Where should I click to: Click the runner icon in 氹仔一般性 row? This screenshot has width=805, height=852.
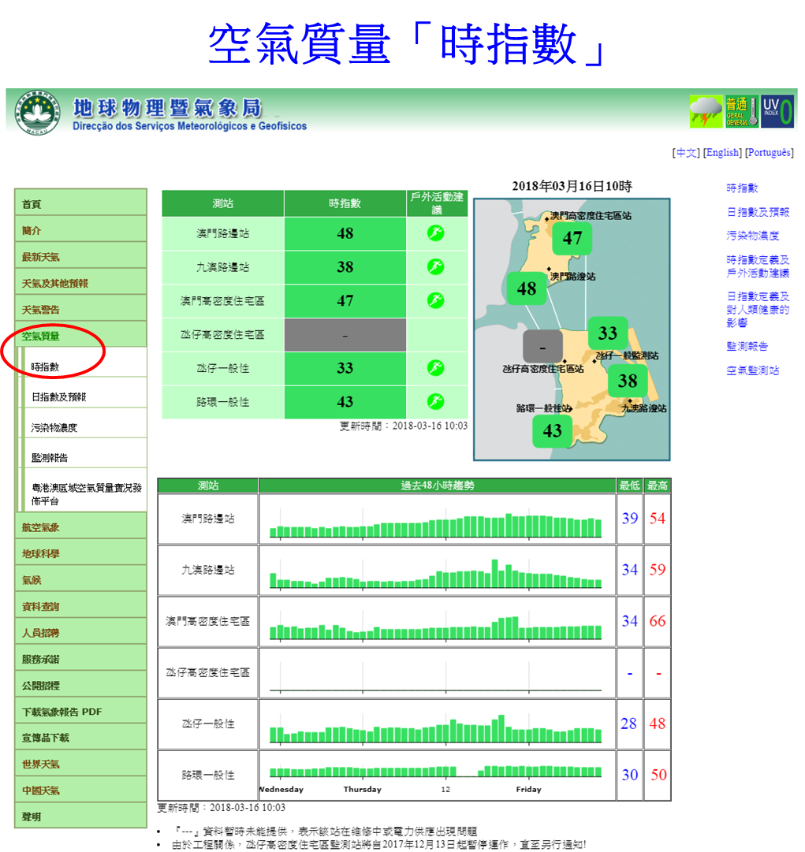click(x=435, y=368)
